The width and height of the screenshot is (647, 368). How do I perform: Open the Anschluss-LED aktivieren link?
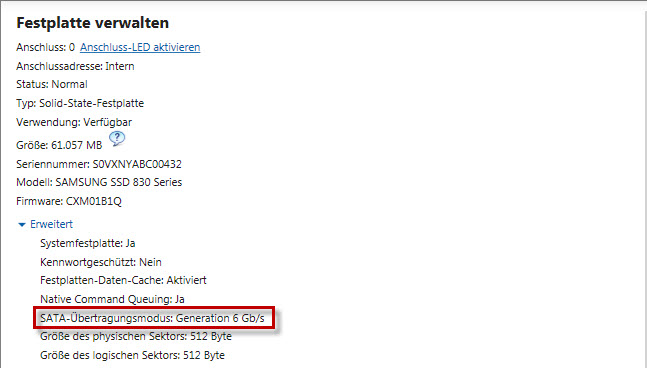coord(140,47)
